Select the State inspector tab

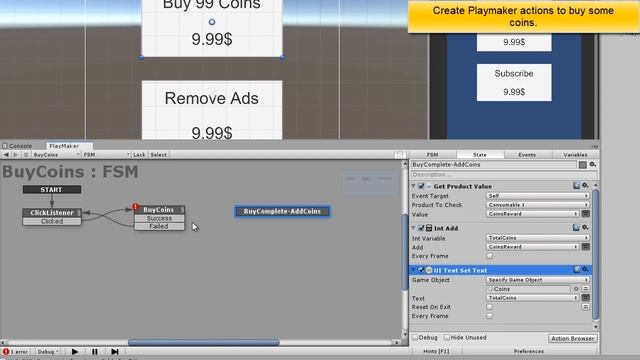coord(480,155)
